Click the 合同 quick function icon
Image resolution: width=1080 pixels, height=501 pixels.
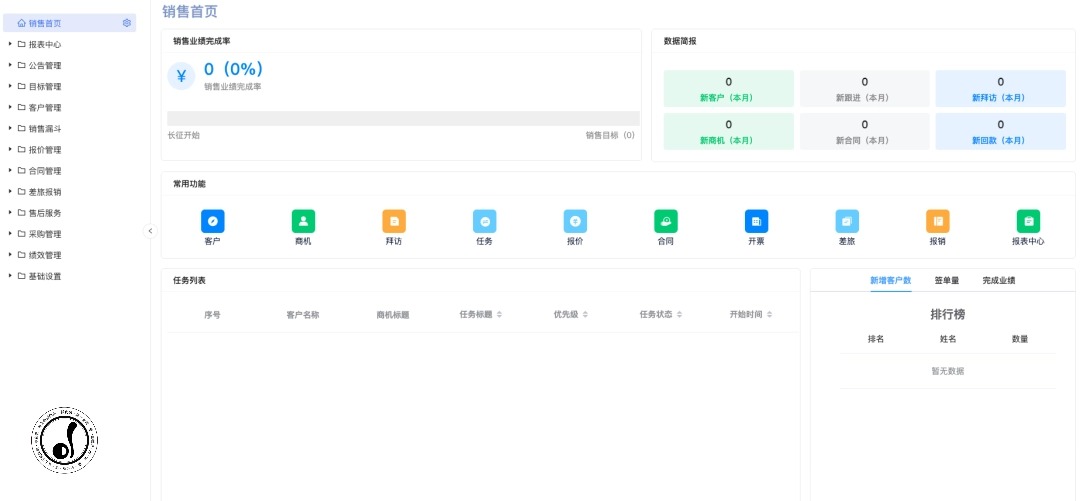coord(666,222)
